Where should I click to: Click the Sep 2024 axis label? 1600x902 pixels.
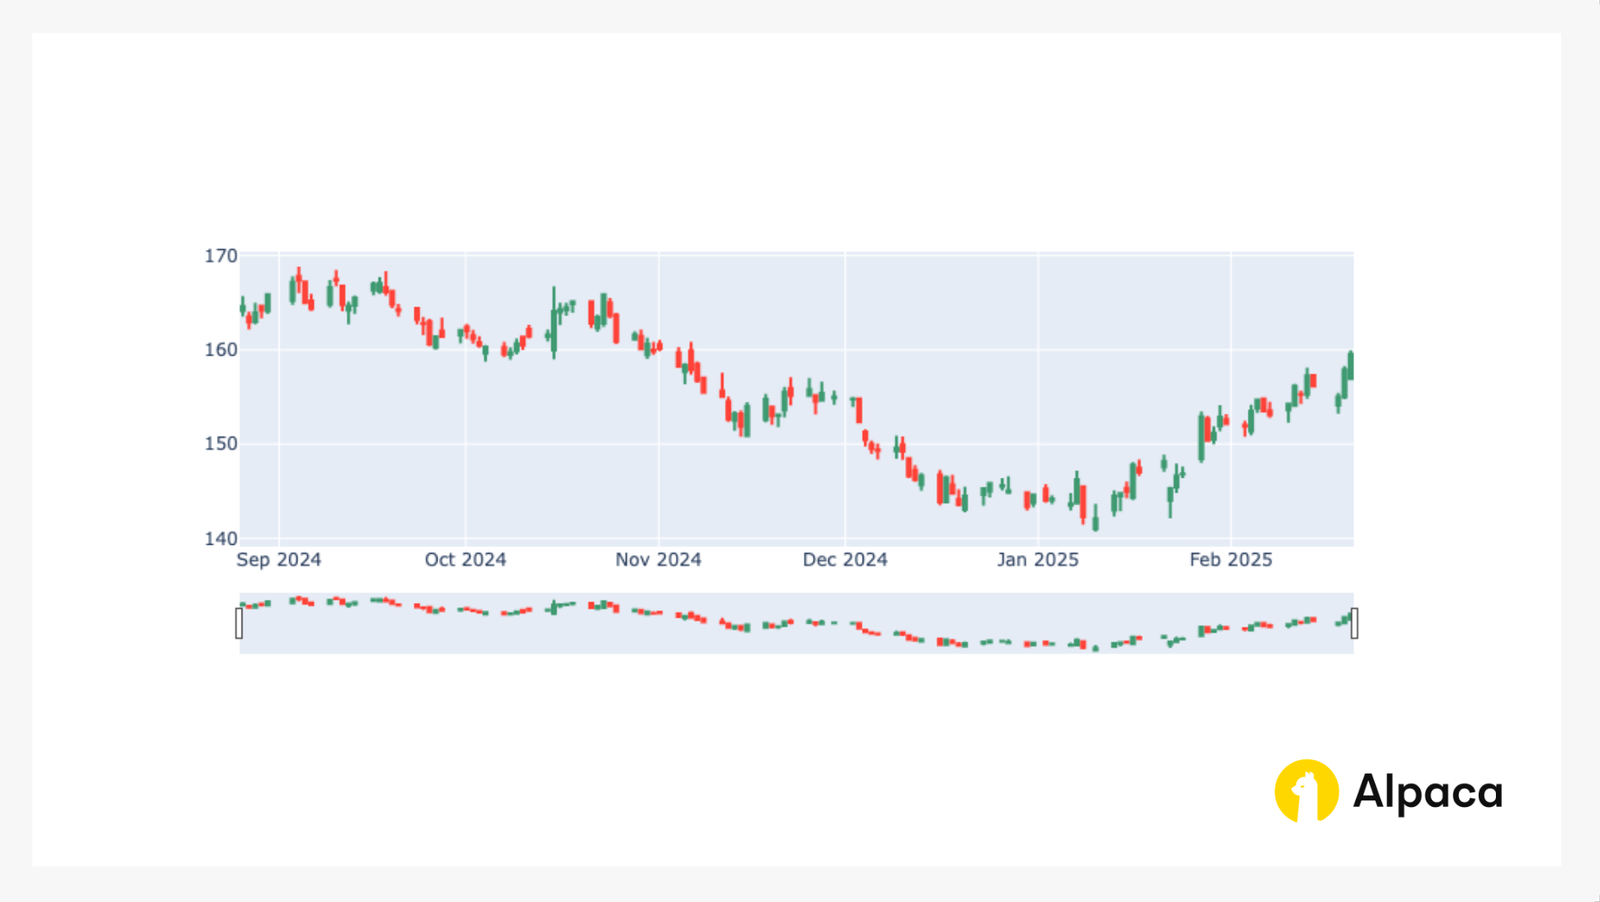281,560
